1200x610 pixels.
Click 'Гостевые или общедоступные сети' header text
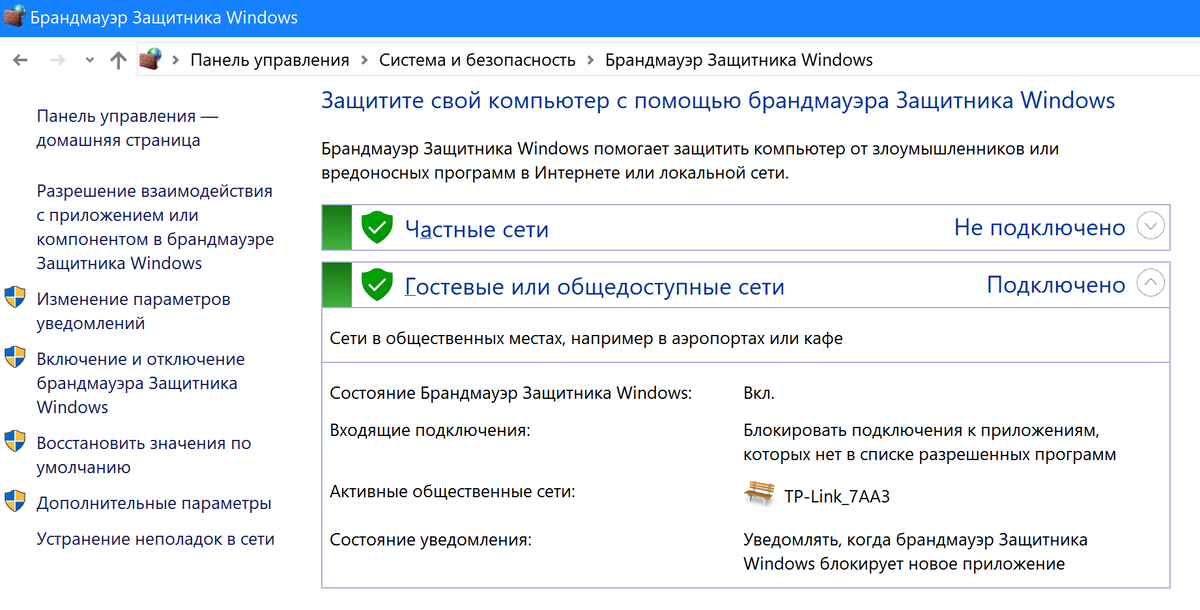coord(594,287)
